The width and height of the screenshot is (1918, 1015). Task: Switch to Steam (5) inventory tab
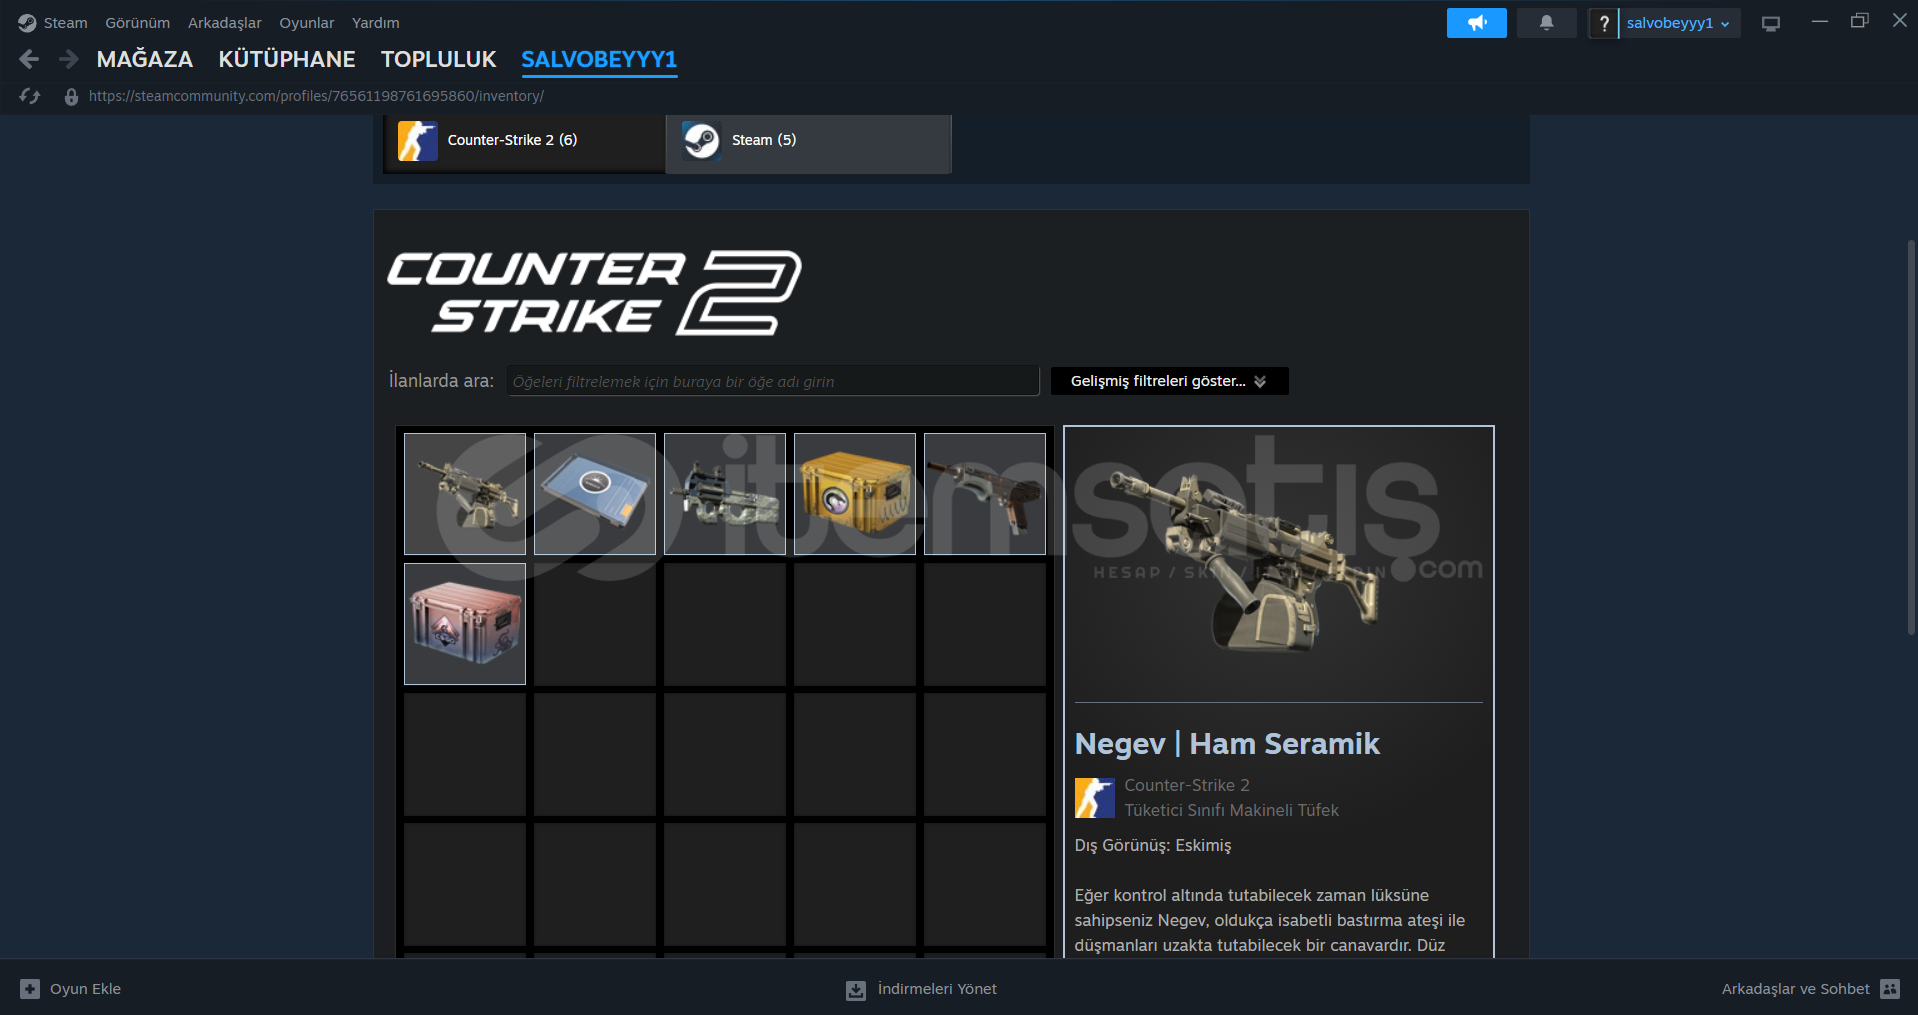click(x=808, y=143)
